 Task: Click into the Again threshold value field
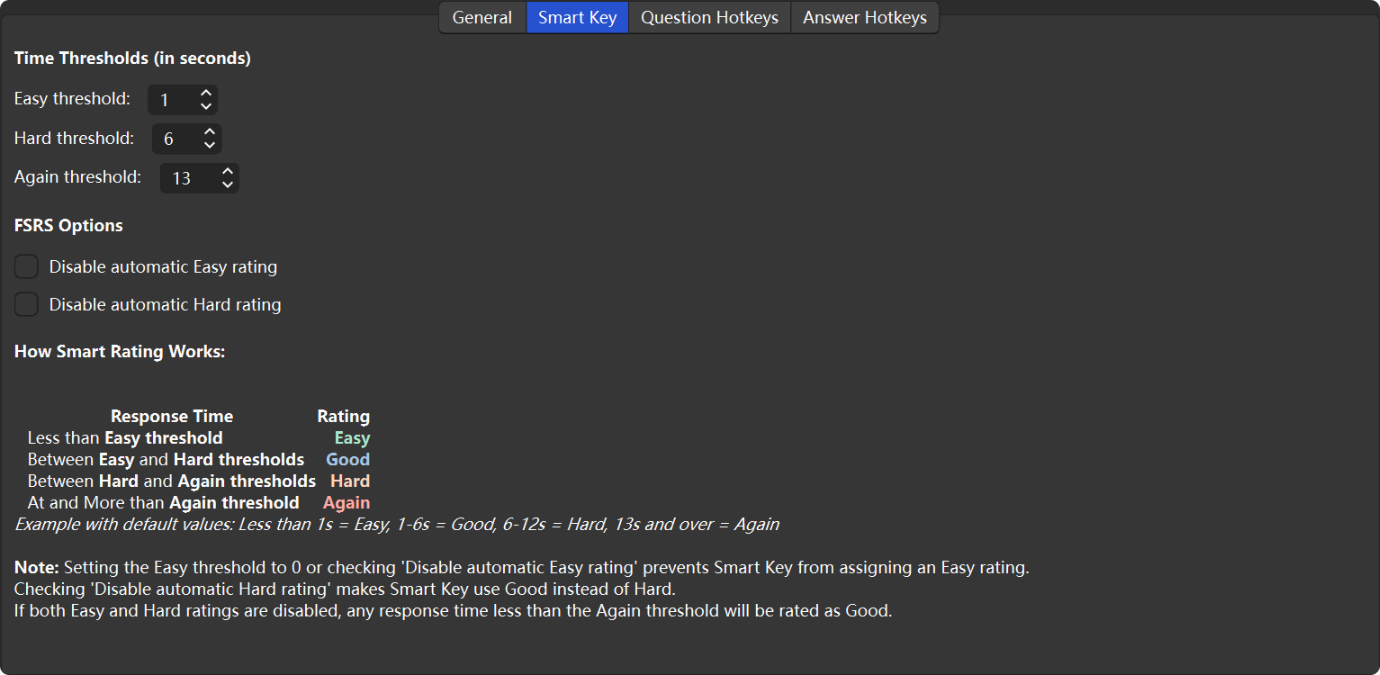186,178
